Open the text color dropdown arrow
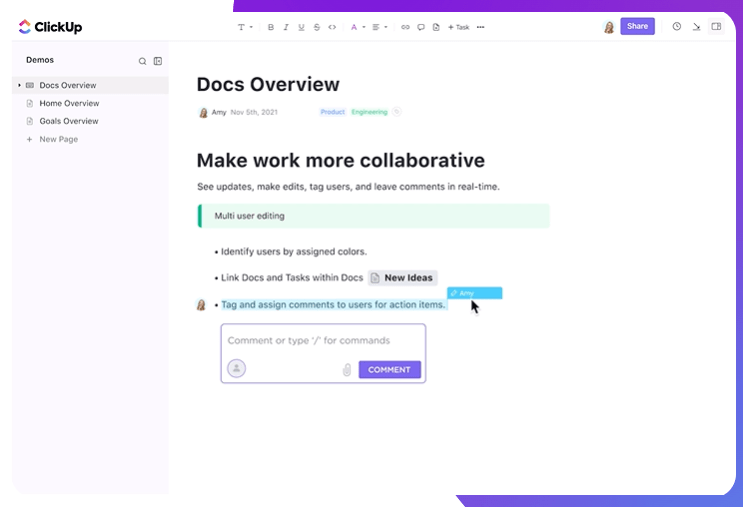743x507 pixels. click(x=364, y=27)
